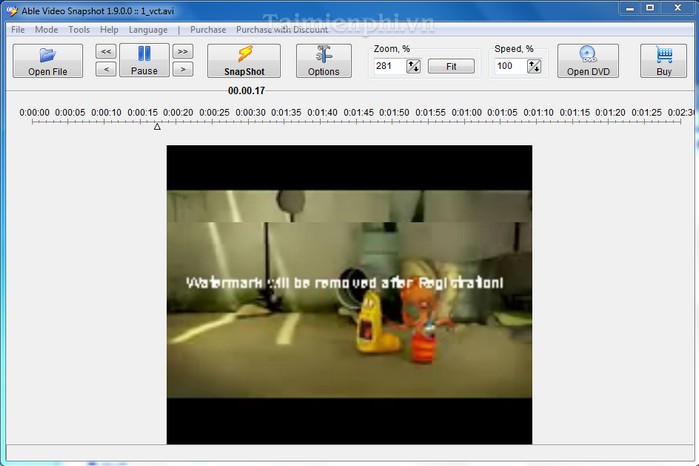Screen dimensions: 699x466
Task: Click the Open File folder button
Action: tap(48, 61)
